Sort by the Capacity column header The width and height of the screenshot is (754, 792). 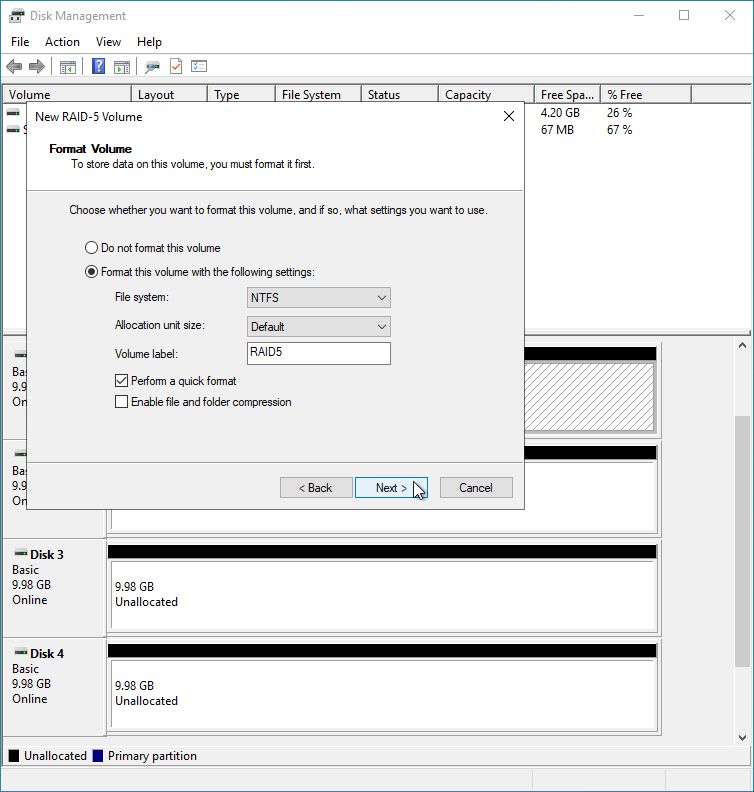(x=486, y=94)
